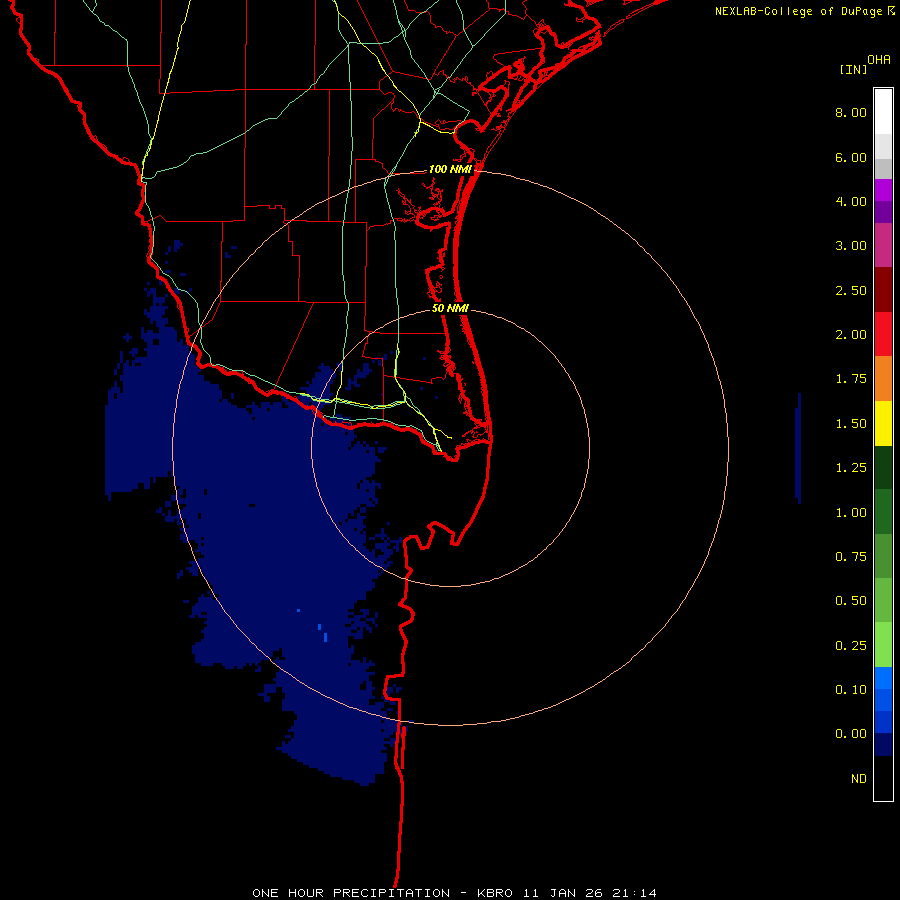Click the NEXLAB-College of DuPage credit text
Image resolution: width=900 pixels, height=900 pixels.
tap(804, 11)
